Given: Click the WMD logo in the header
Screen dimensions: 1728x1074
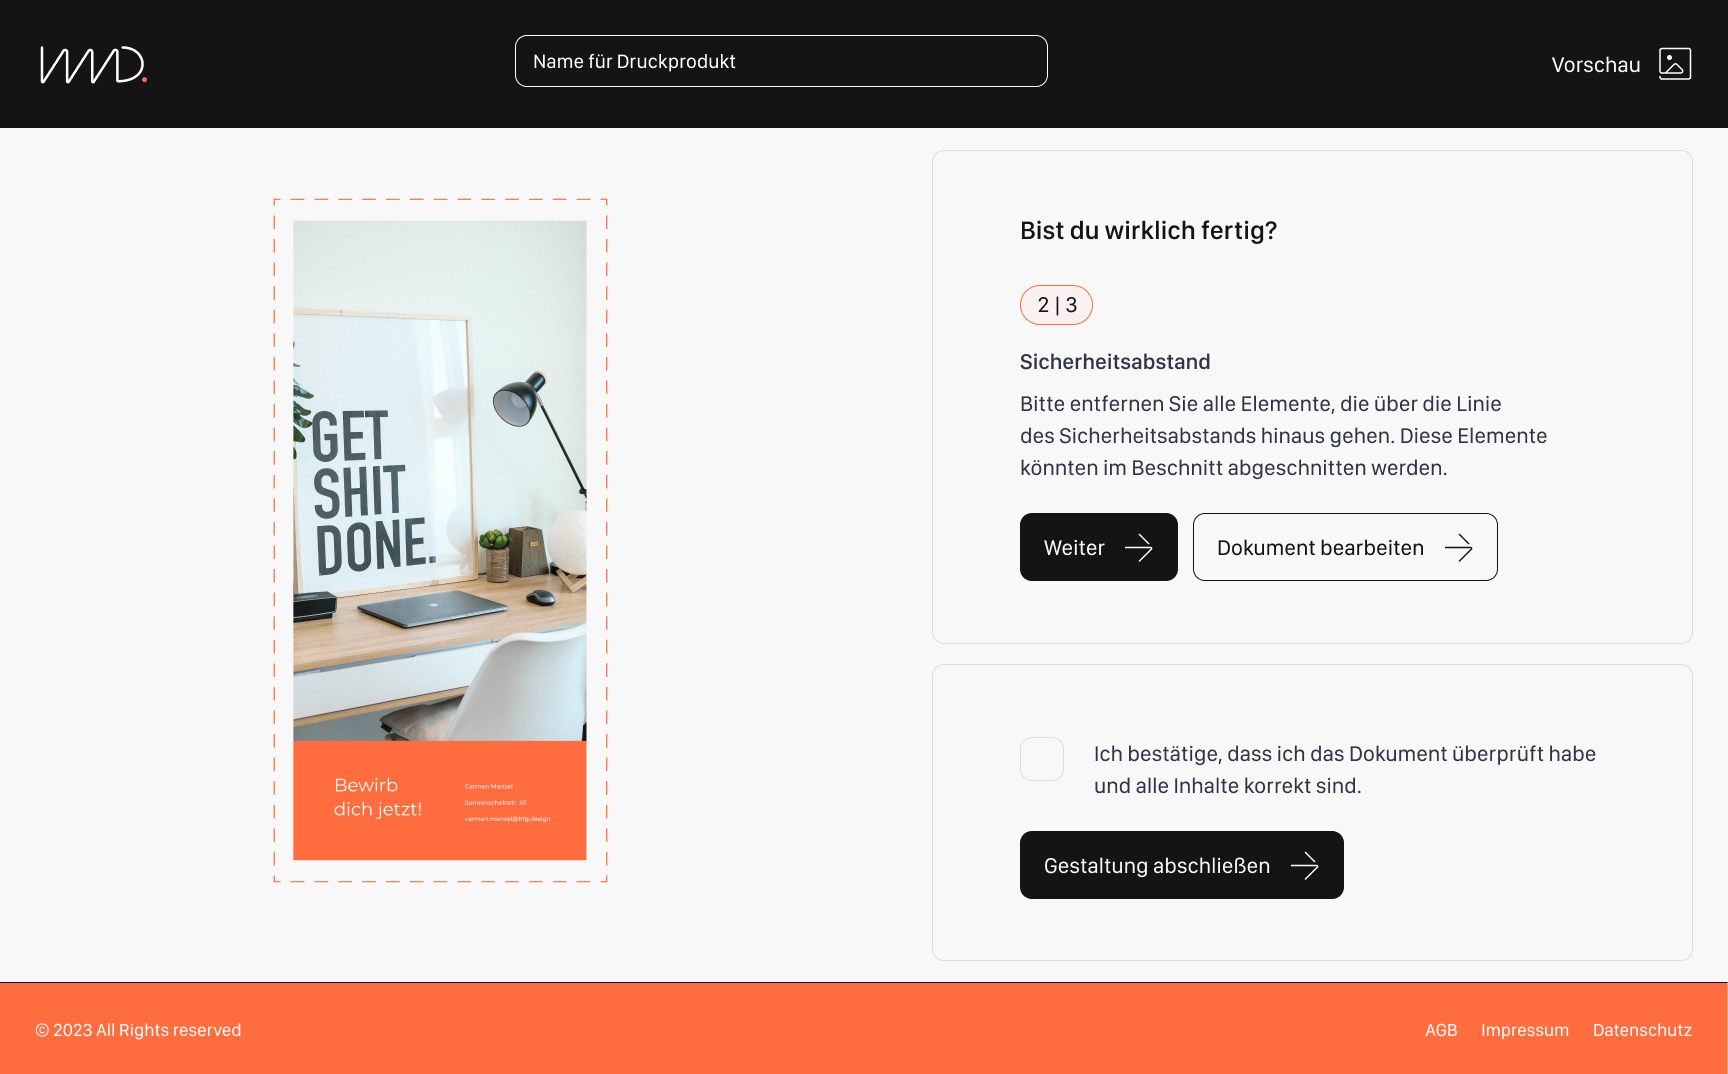Looking at the screenshot, I should click(x=93, y=64).
